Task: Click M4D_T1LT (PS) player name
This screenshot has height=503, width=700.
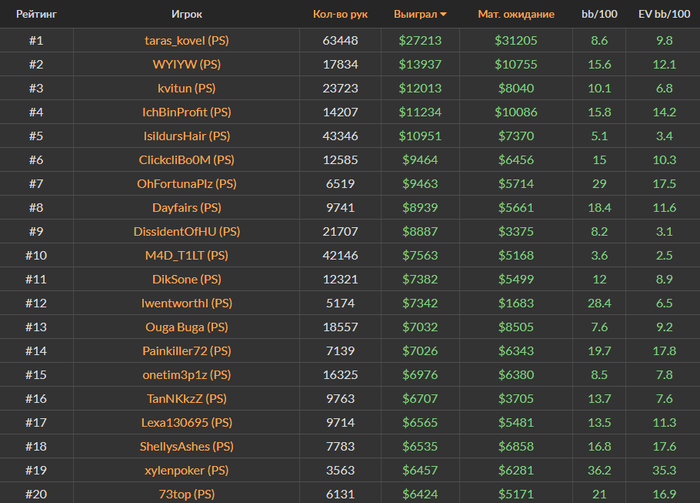Action: point(187,255)
